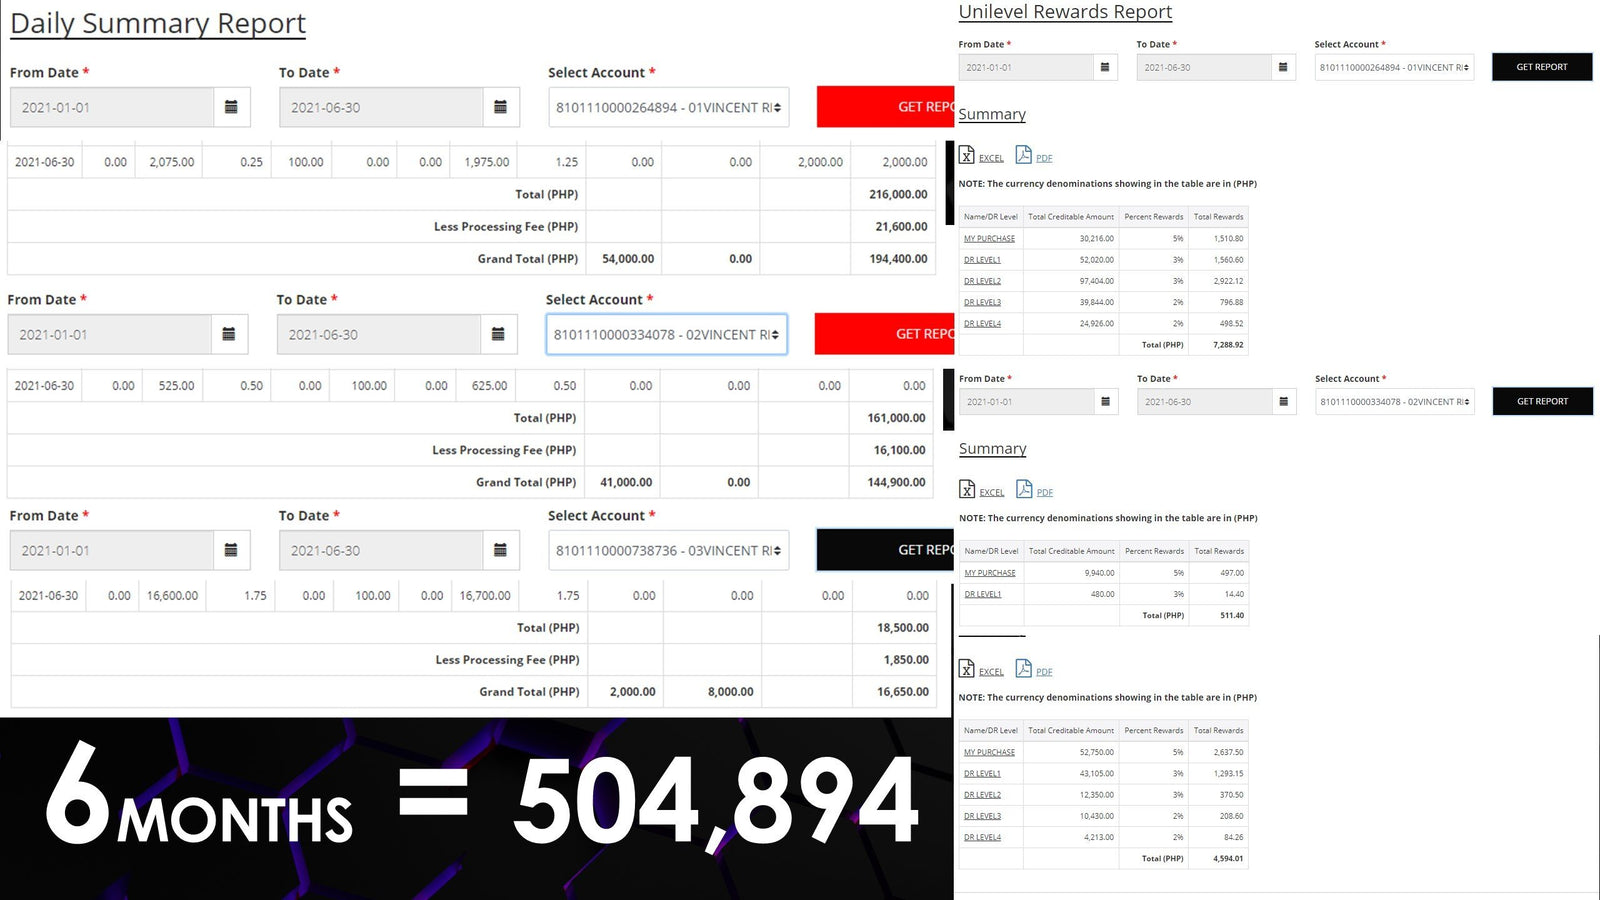Open From Date calendar in 01VINCENT daily summary

coord(231,107)
